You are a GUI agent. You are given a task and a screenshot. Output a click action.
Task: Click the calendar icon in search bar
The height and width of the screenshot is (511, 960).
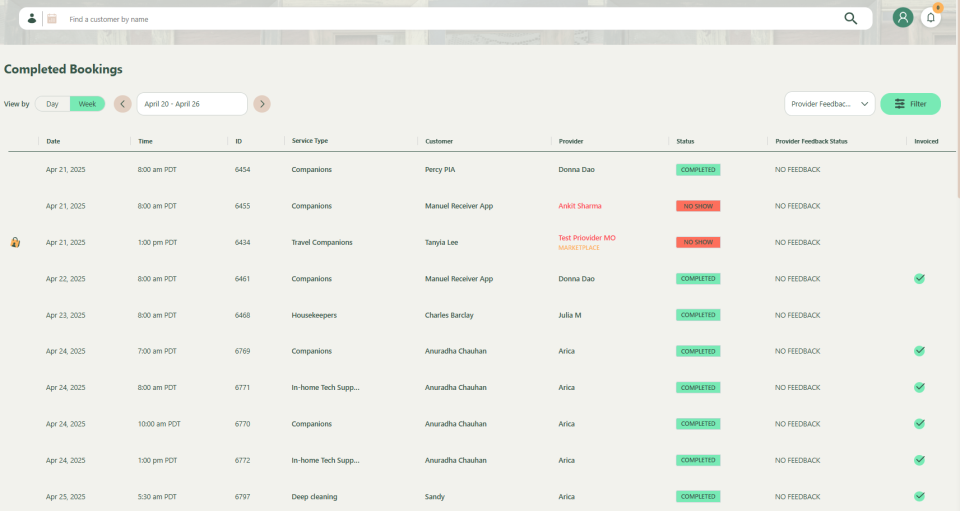[52, 18]
